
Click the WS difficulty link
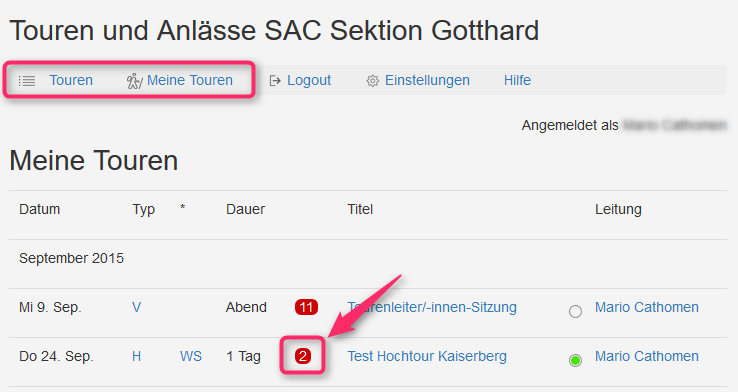[x=191, y=356]
